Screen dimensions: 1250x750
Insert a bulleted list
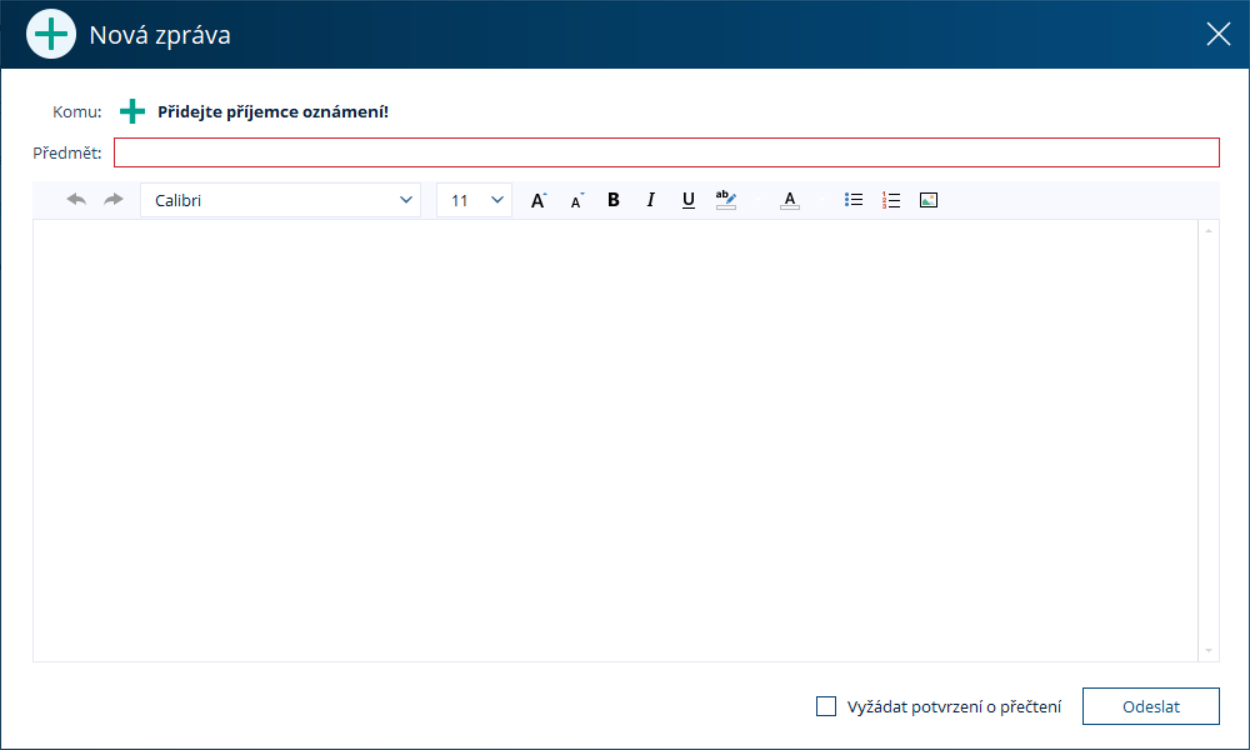[853, 200]
